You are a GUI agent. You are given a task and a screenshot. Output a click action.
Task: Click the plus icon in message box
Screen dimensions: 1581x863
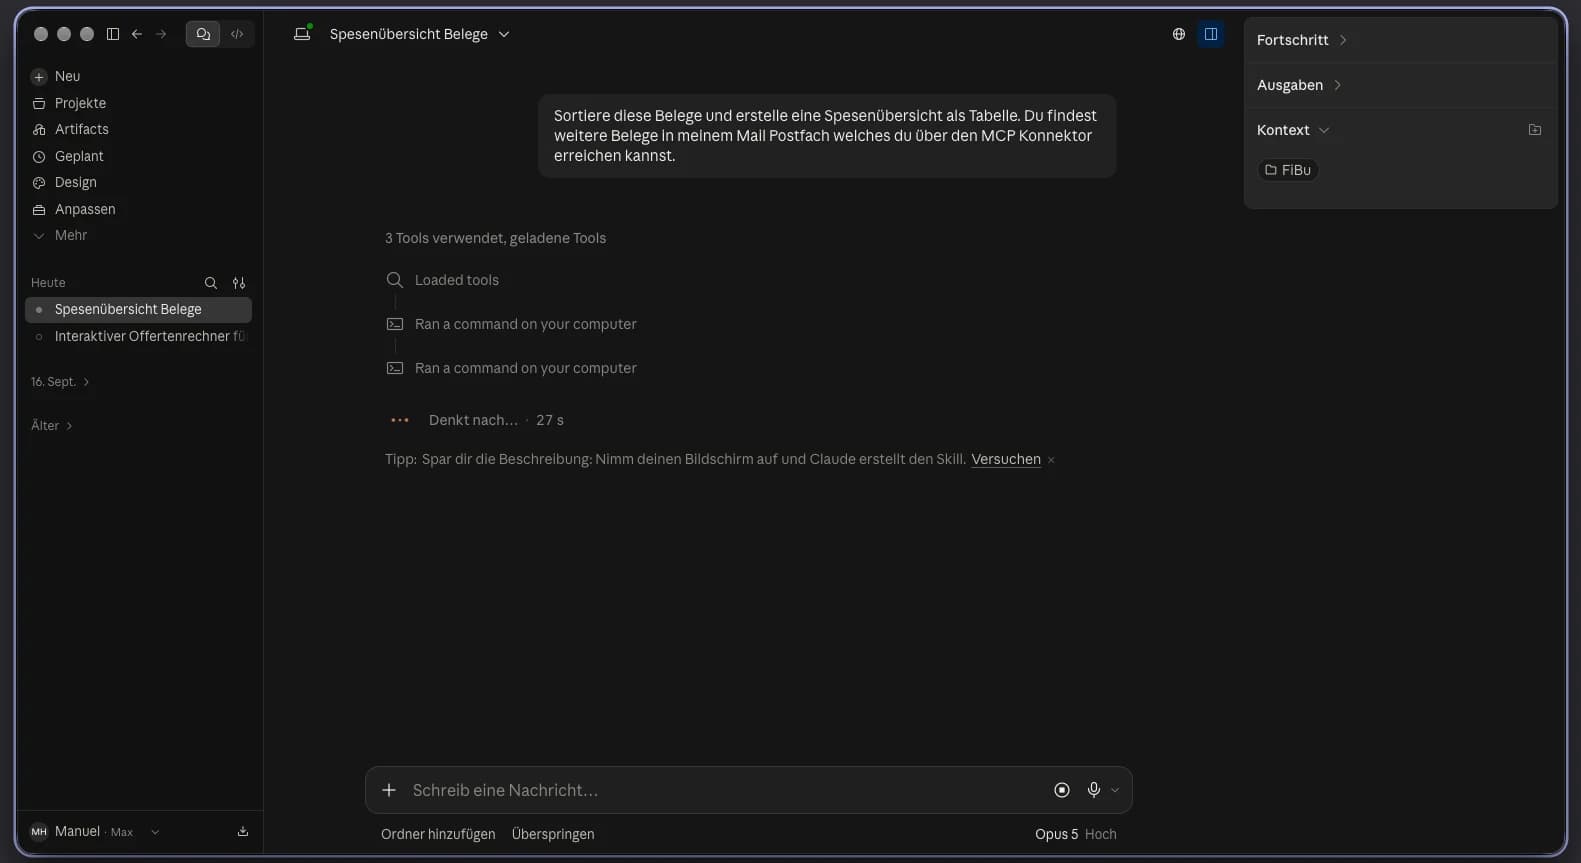(x=389, y=790)
